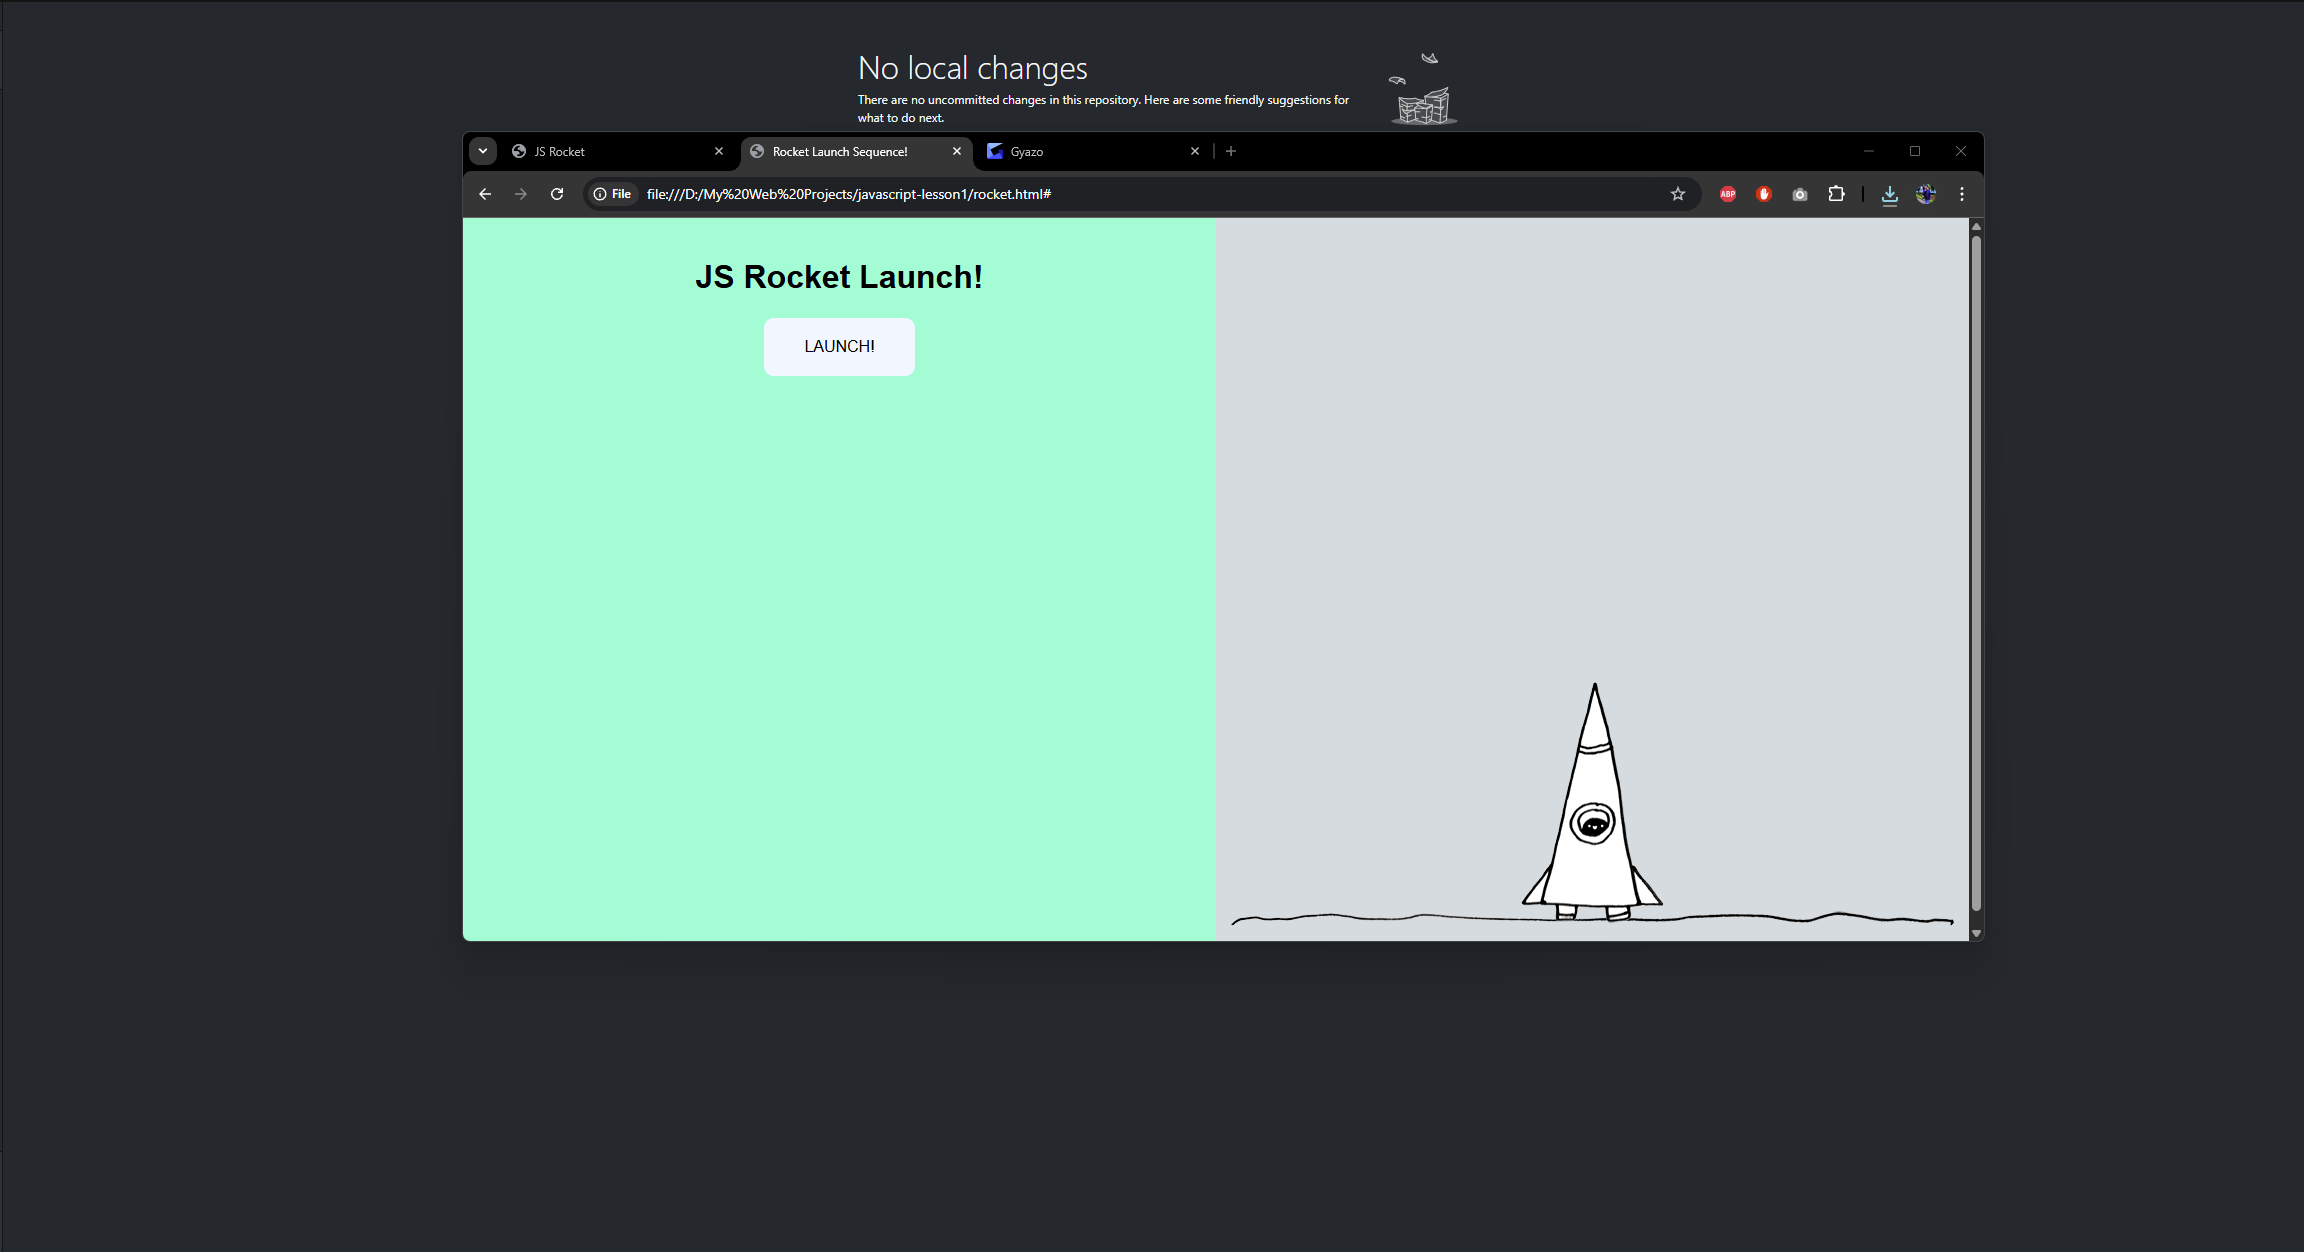Click the JS Rocket Launch! heading
The width and height of the screenshot is (2304, 1252).
pos(839,277)
